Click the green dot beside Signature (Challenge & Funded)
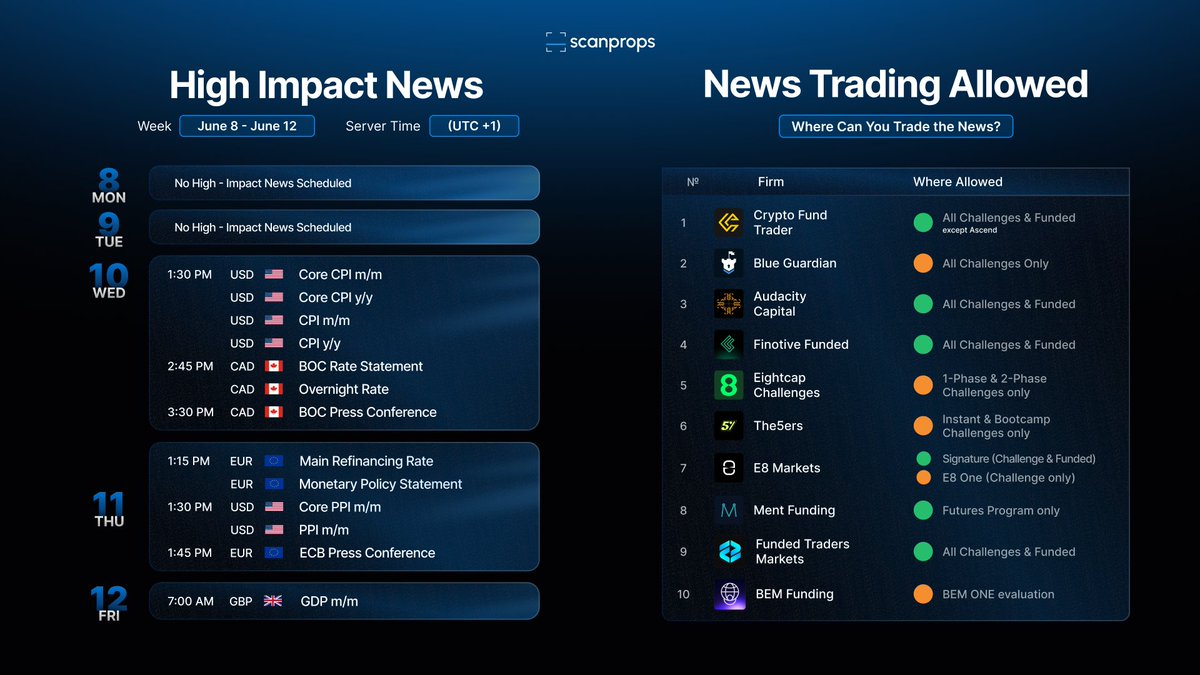1200x675 pixels. coord(924,458)
